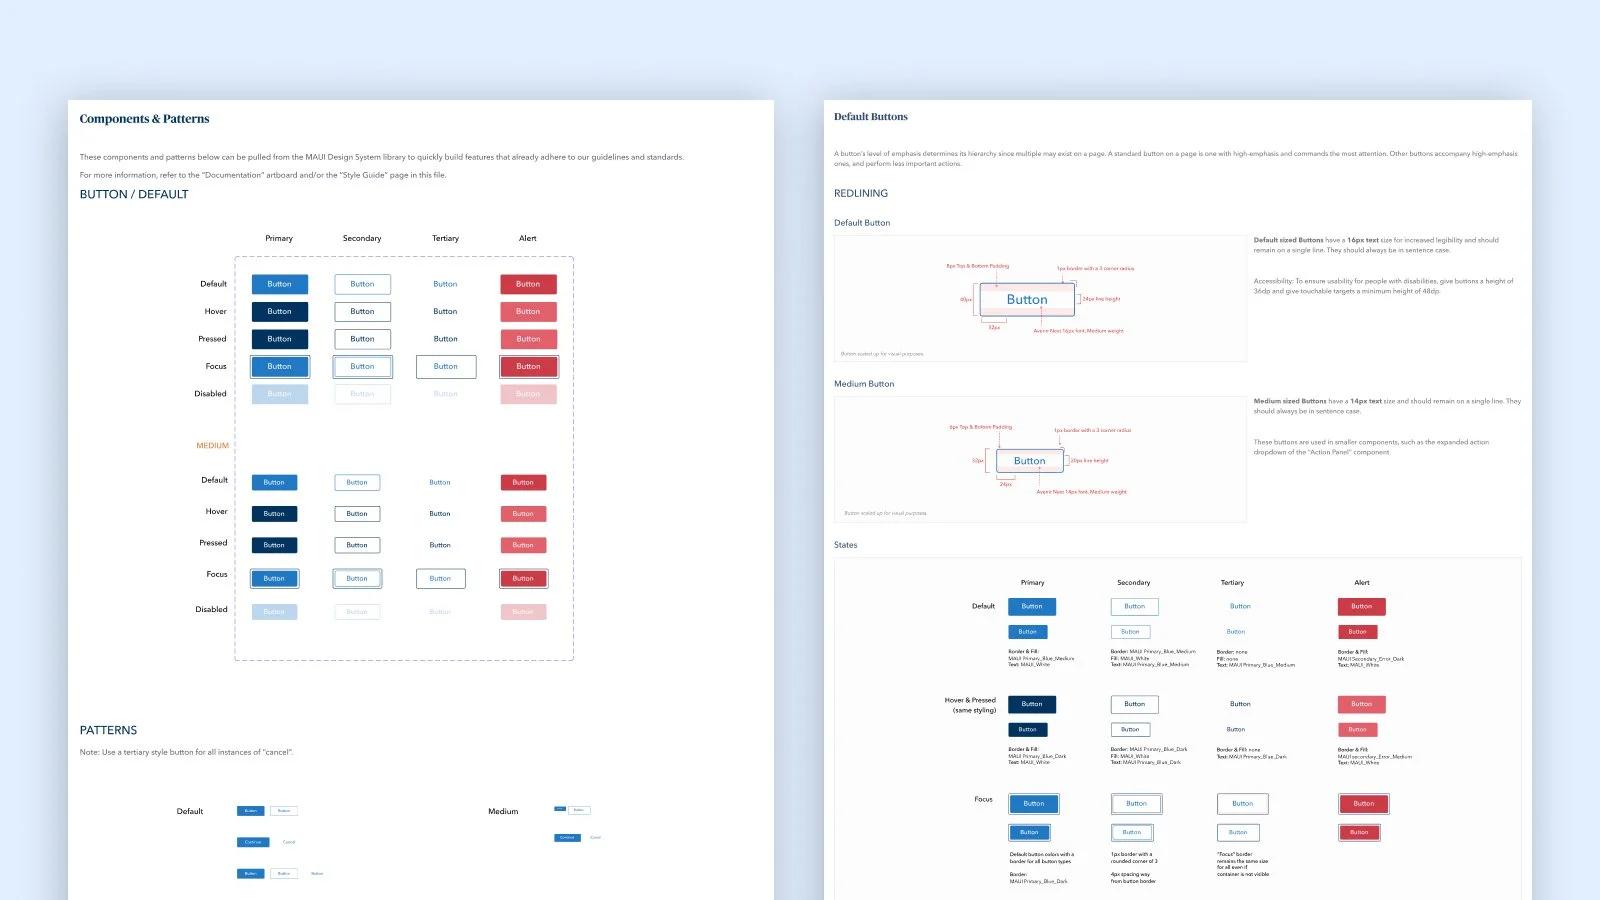Click the "Tertiary" column header on the Components page
Viewport: 1600px width, 900px height.
click(x=446, y=239)
